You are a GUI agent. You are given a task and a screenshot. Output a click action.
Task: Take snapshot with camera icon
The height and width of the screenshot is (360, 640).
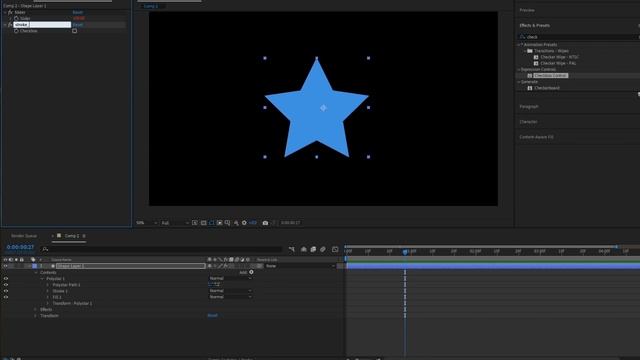(x=265, y=223)
